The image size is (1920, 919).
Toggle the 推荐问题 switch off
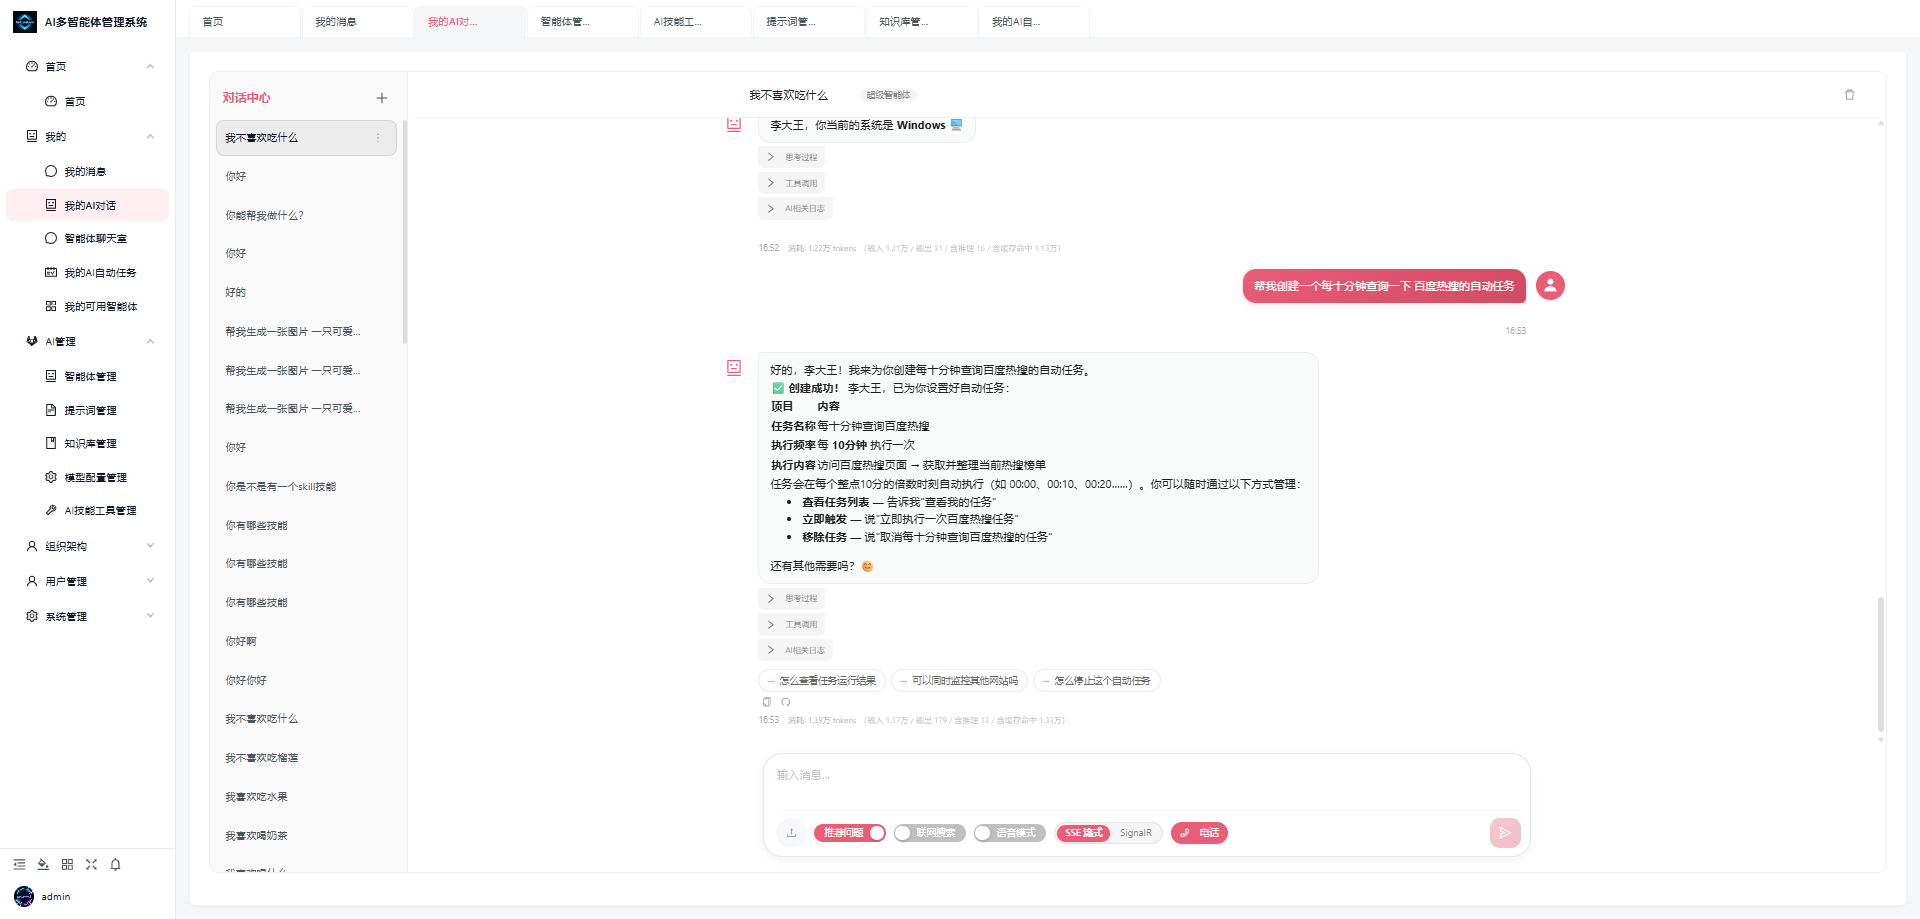tap(850, 833)
